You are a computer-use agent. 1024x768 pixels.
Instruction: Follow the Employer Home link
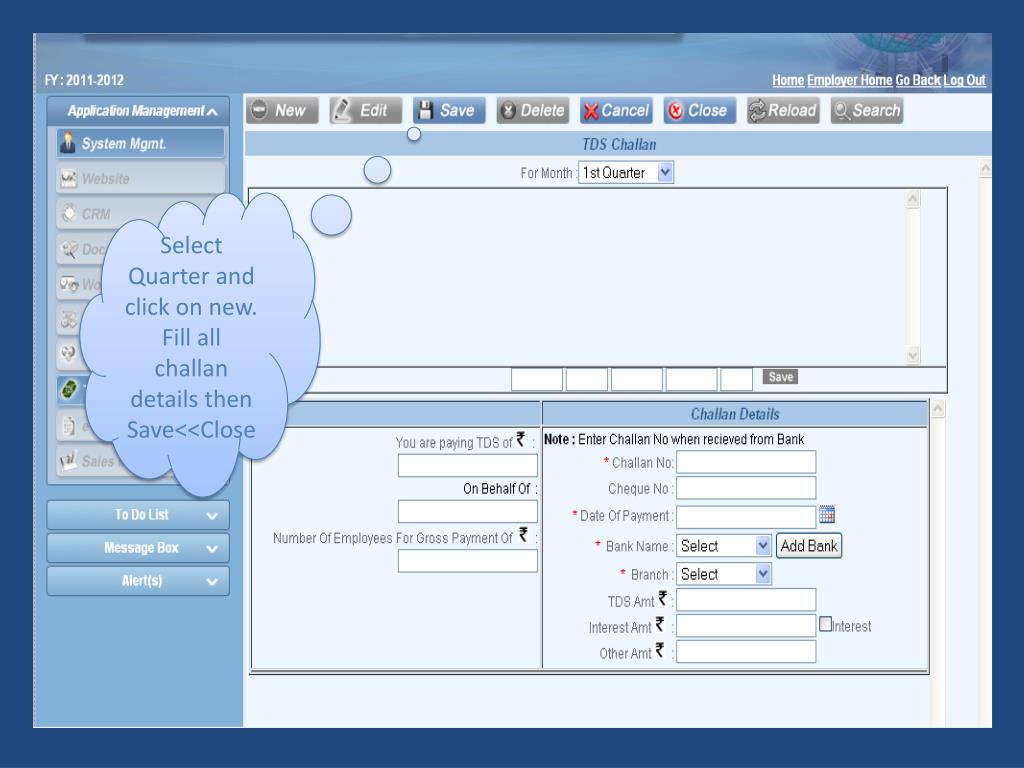[x=850, y=80]
